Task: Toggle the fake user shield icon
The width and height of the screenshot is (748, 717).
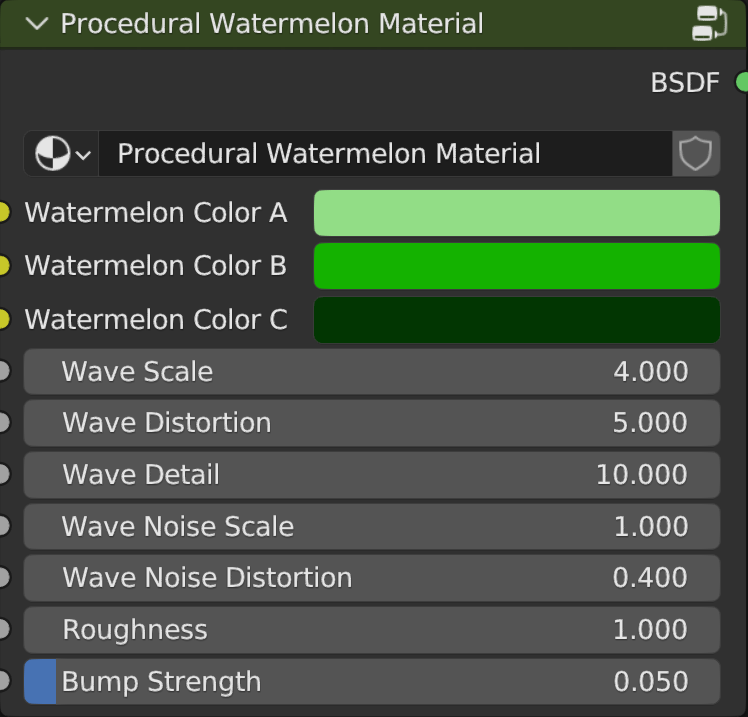Action: 695,154
